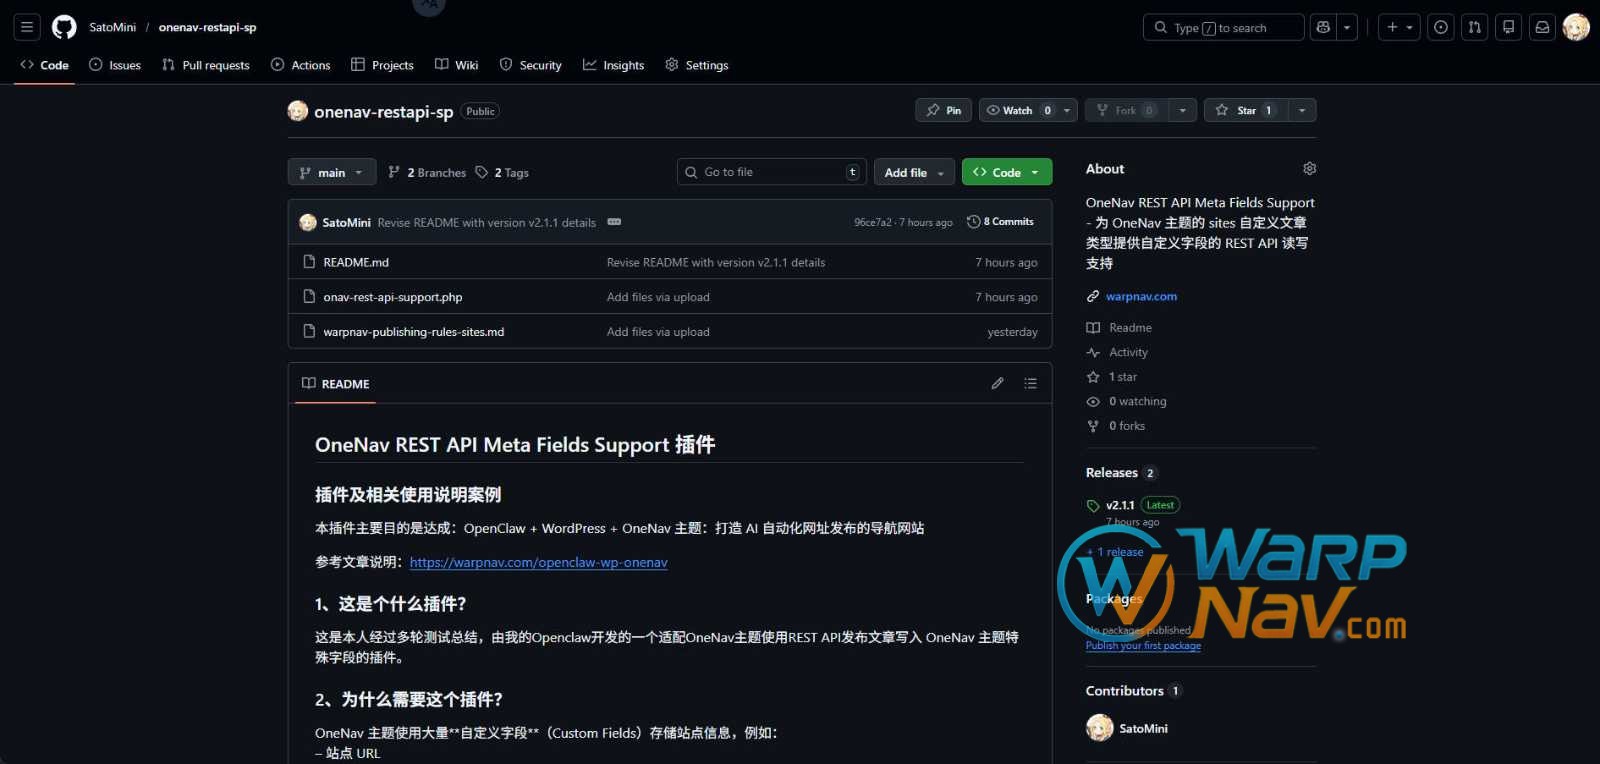
Task: Open the create new plus menu
Action: click(x=1399, y=27)
